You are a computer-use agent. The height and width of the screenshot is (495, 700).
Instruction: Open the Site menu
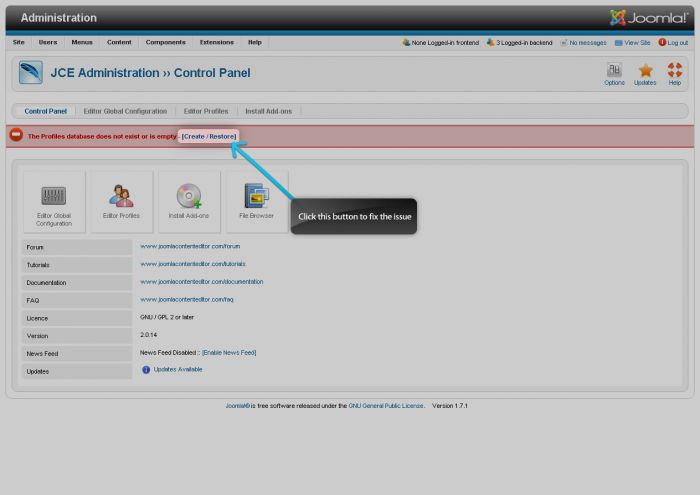click(19, 42)
